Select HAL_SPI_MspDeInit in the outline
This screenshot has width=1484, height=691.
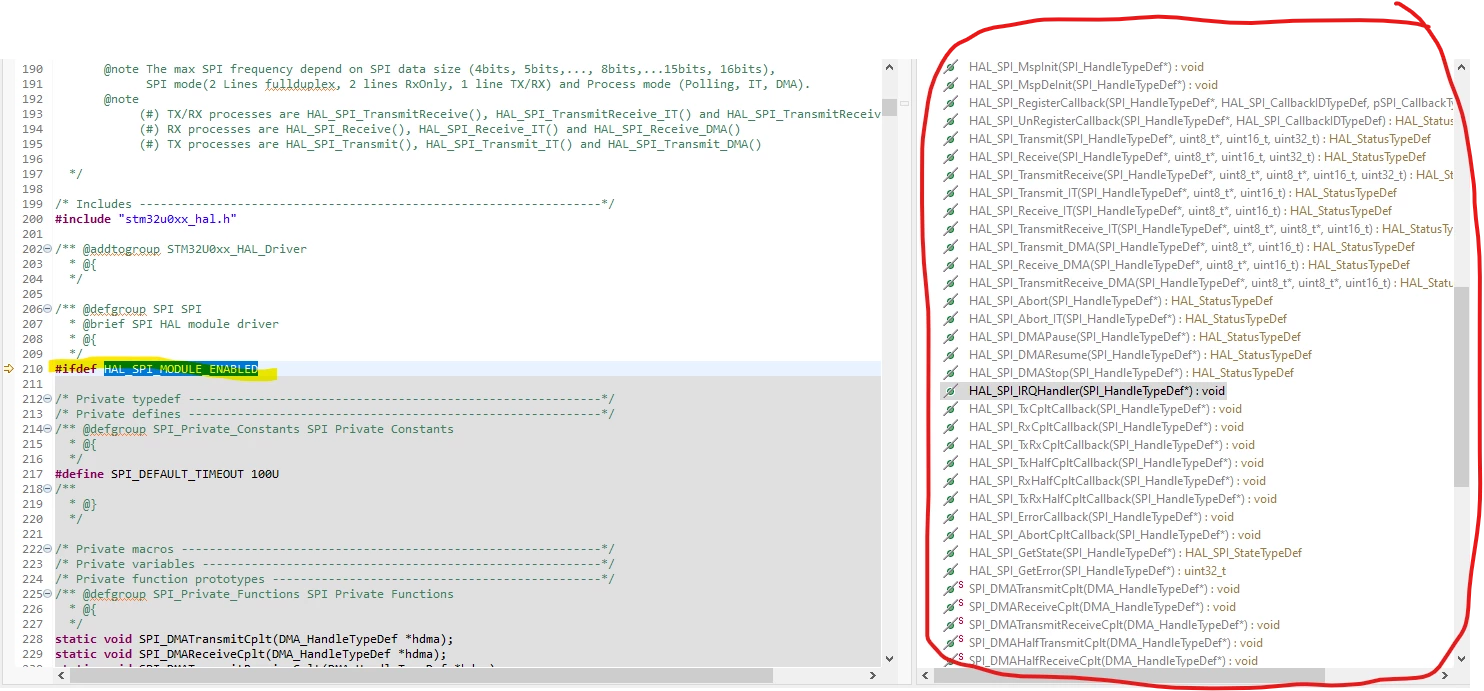tap(1093, 85)
